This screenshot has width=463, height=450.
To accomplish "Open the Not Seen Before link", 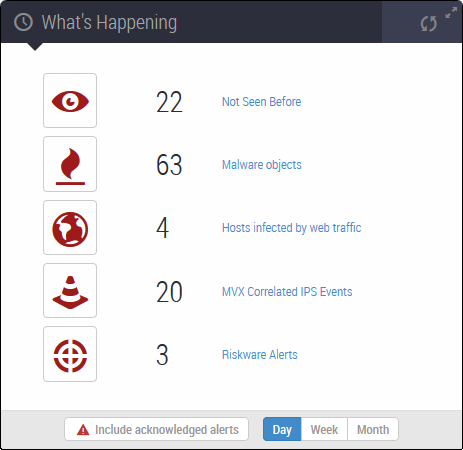I will tap(261, 102).
